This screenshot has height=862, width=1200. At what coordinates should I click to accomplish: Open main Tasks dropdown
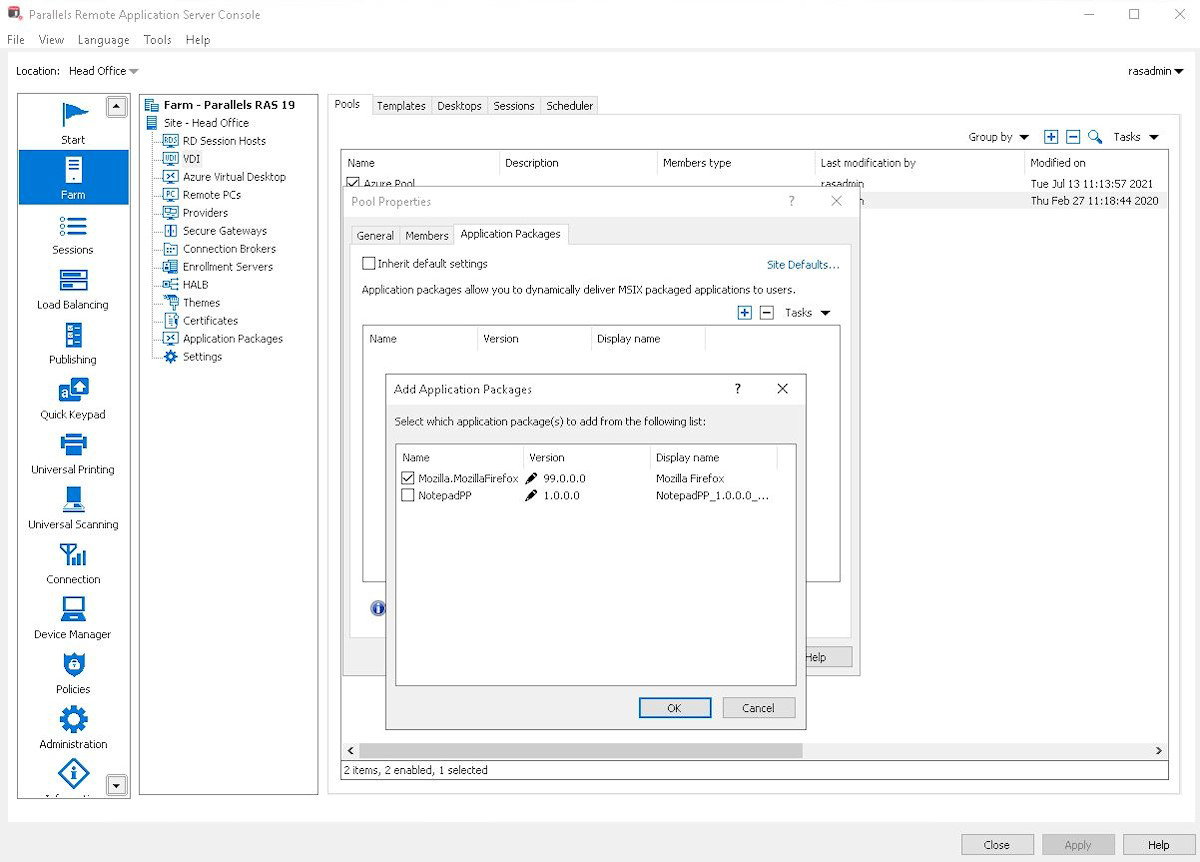tap(1136, 137)
